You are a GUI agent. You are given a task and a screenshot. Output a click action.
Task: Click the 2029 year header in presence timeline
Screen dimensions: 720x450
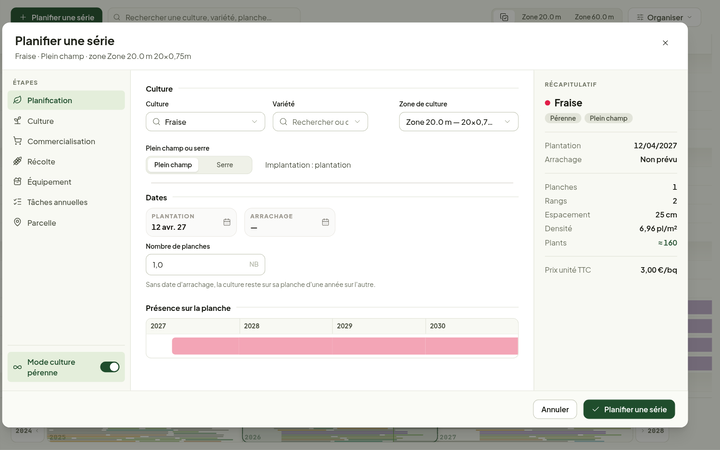click(379, 326)
